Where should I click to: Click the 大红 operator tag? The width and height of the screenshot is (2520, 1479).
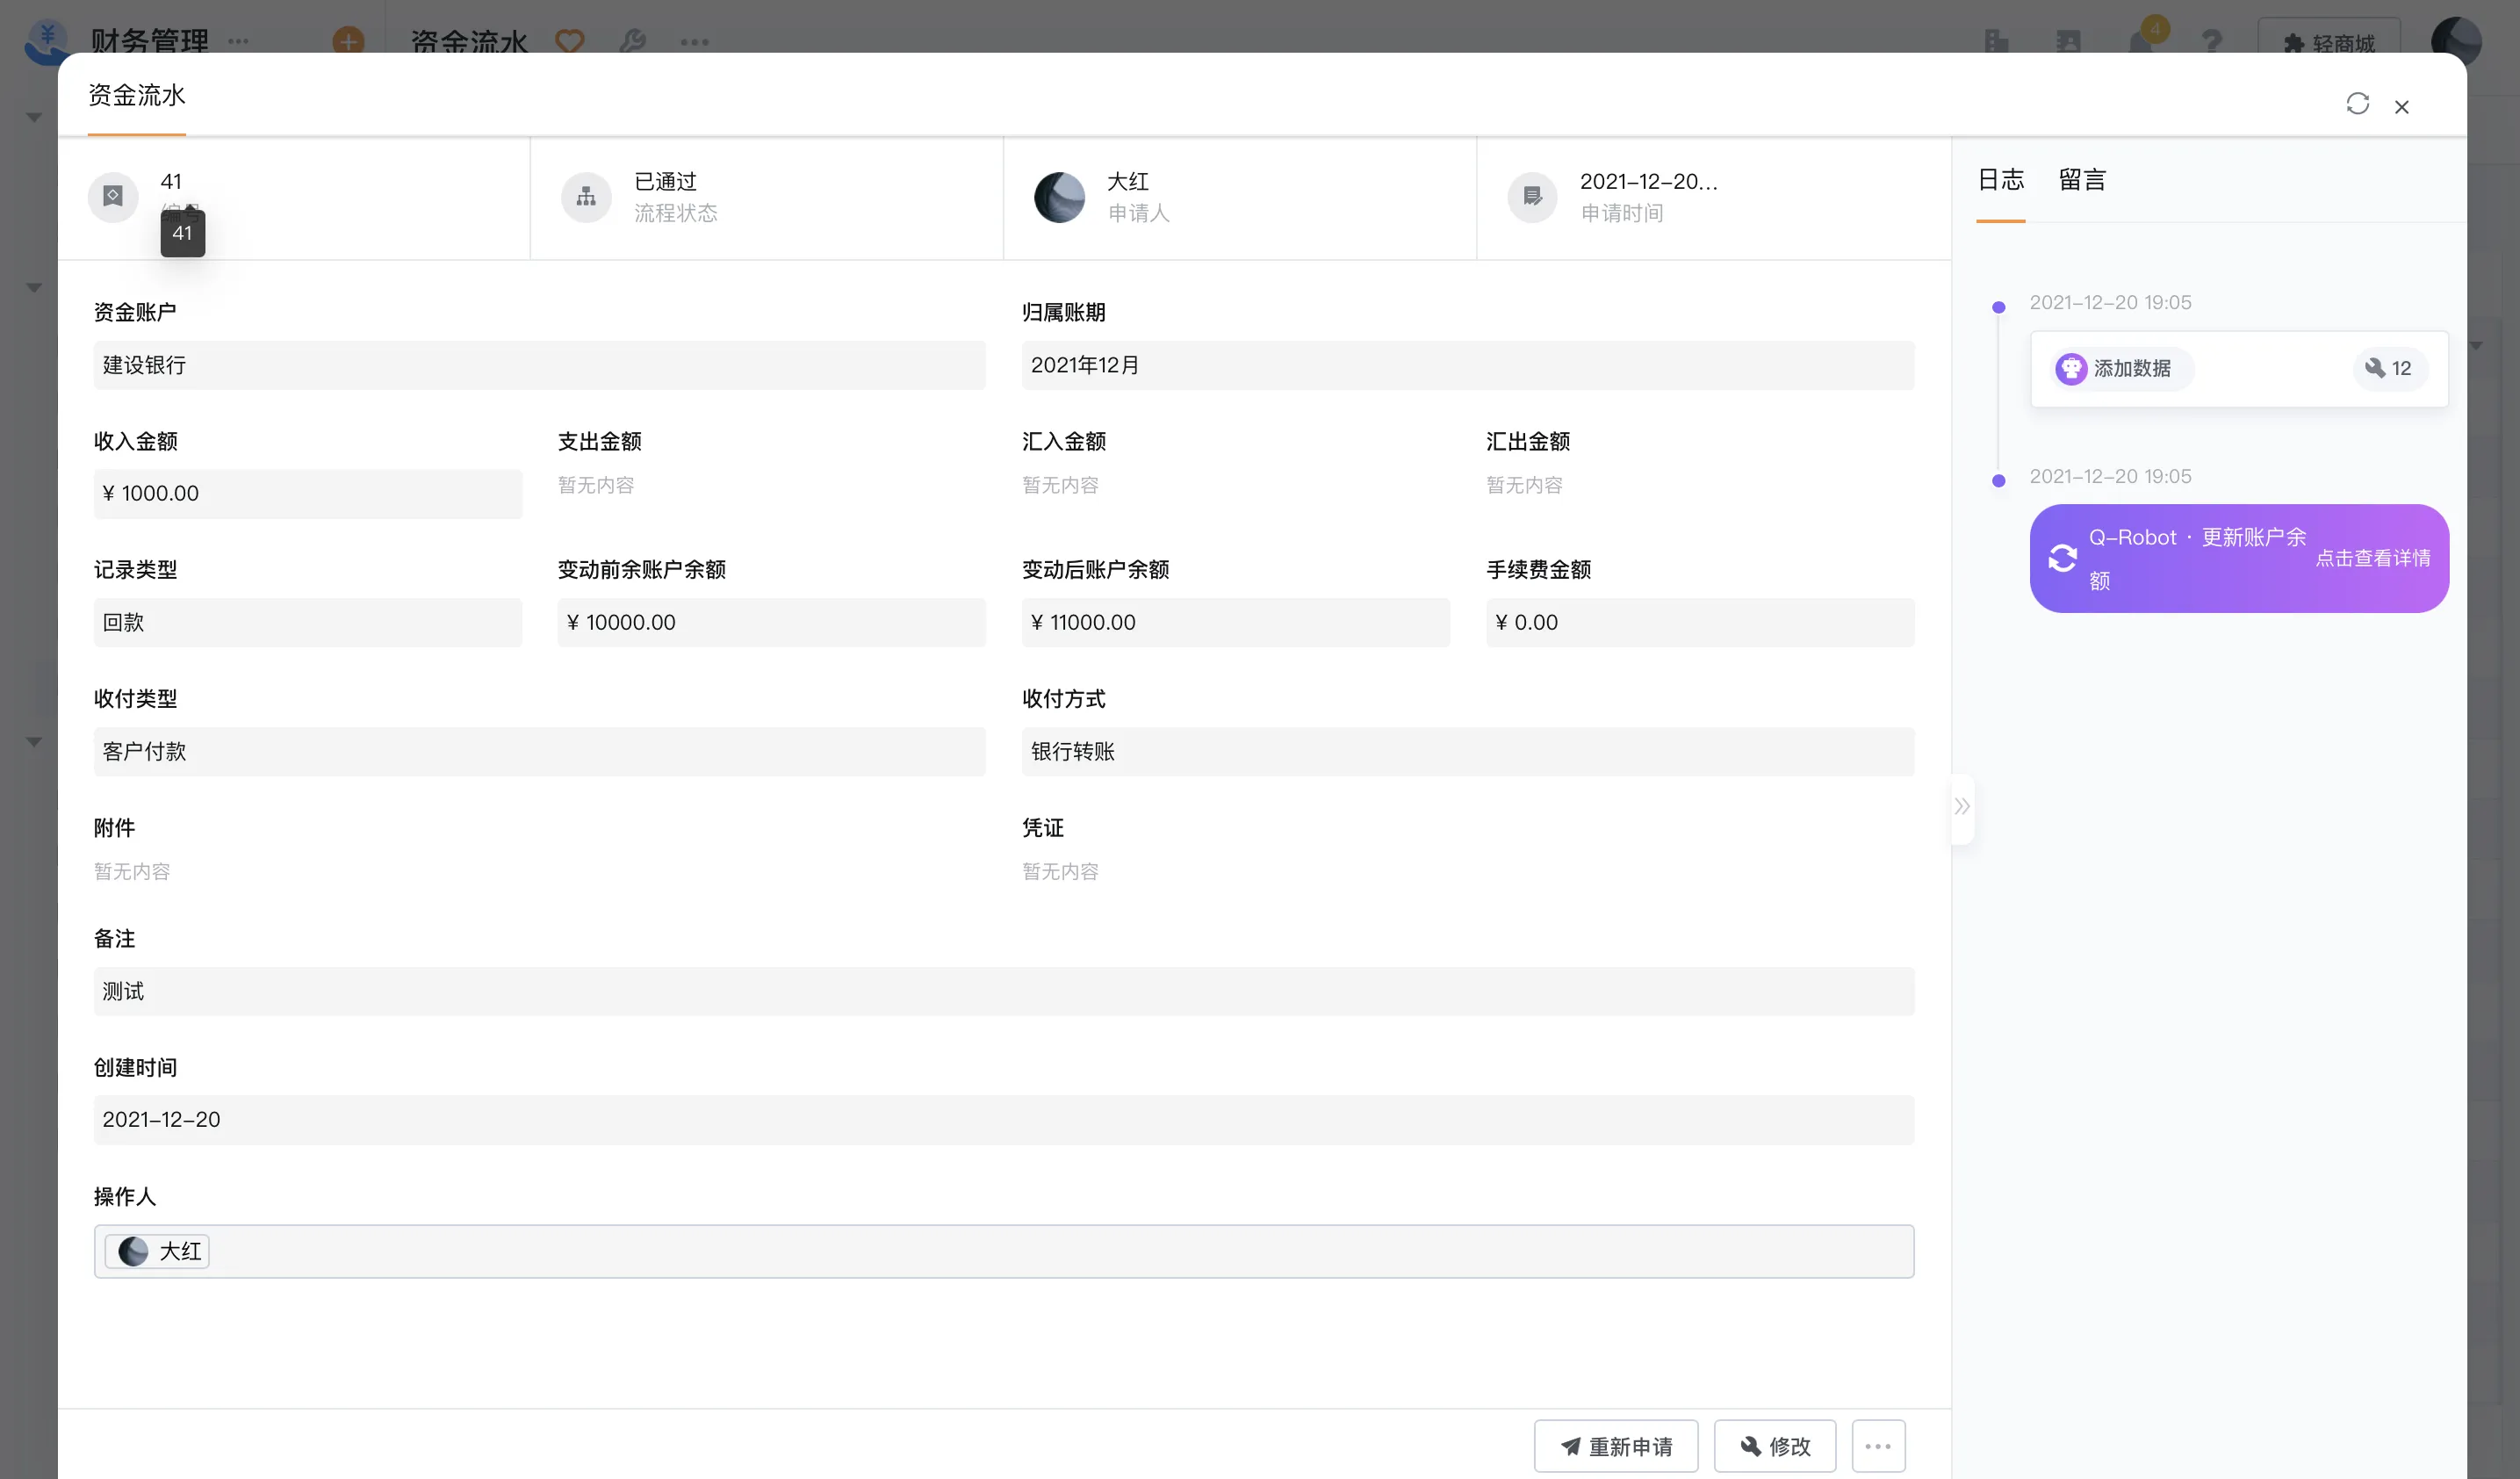tap(158, 1251)
